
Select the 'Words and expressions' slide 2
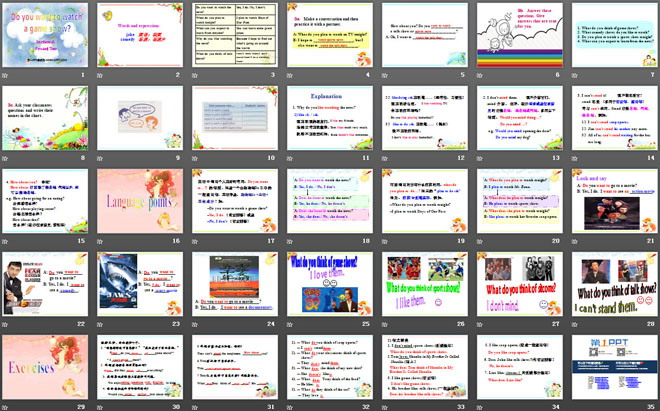point(137,34)
